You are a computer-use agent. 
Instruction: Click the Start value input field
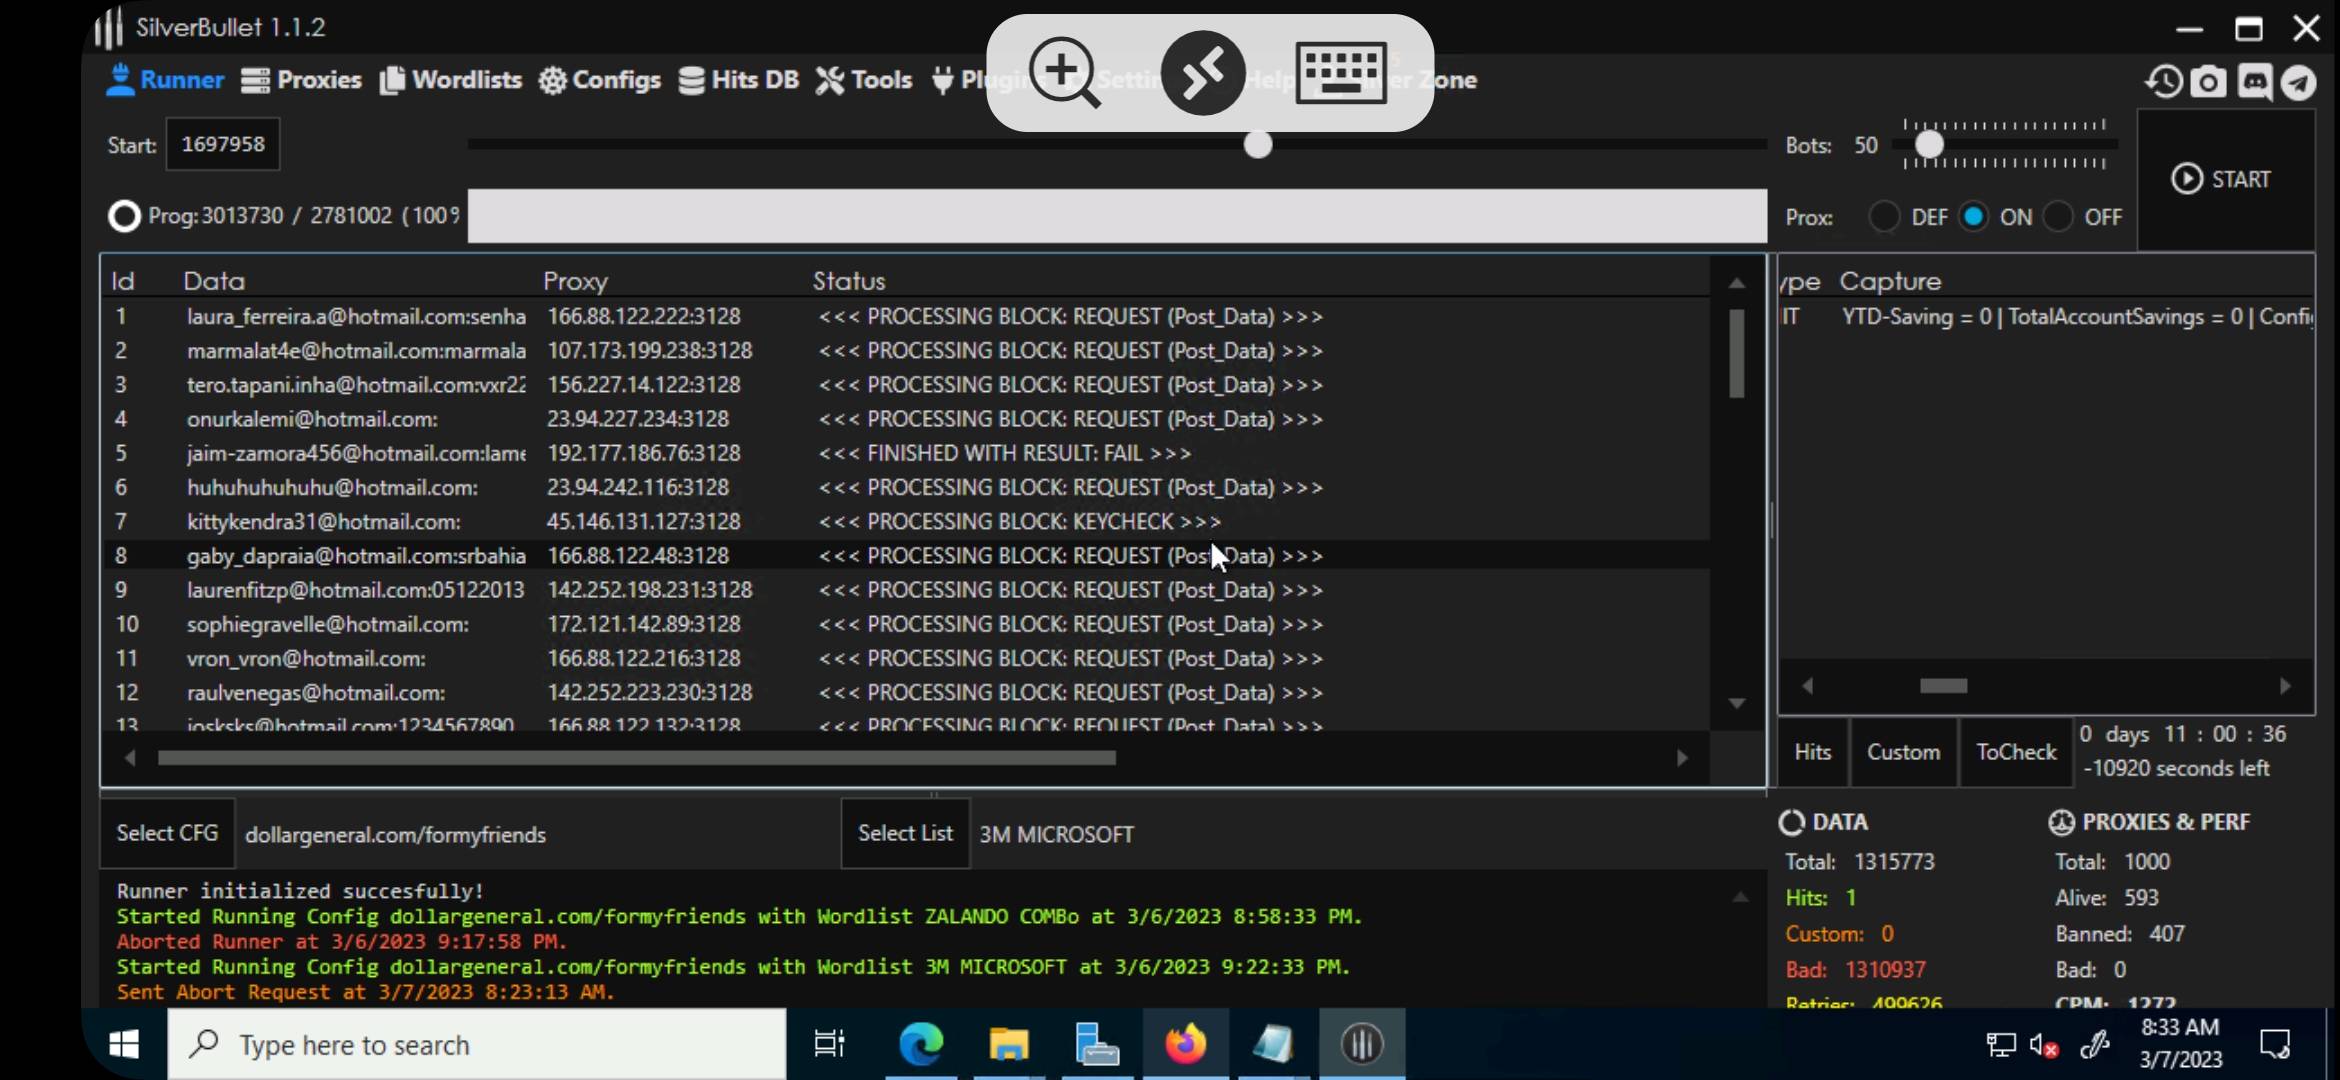pos(223,144)
